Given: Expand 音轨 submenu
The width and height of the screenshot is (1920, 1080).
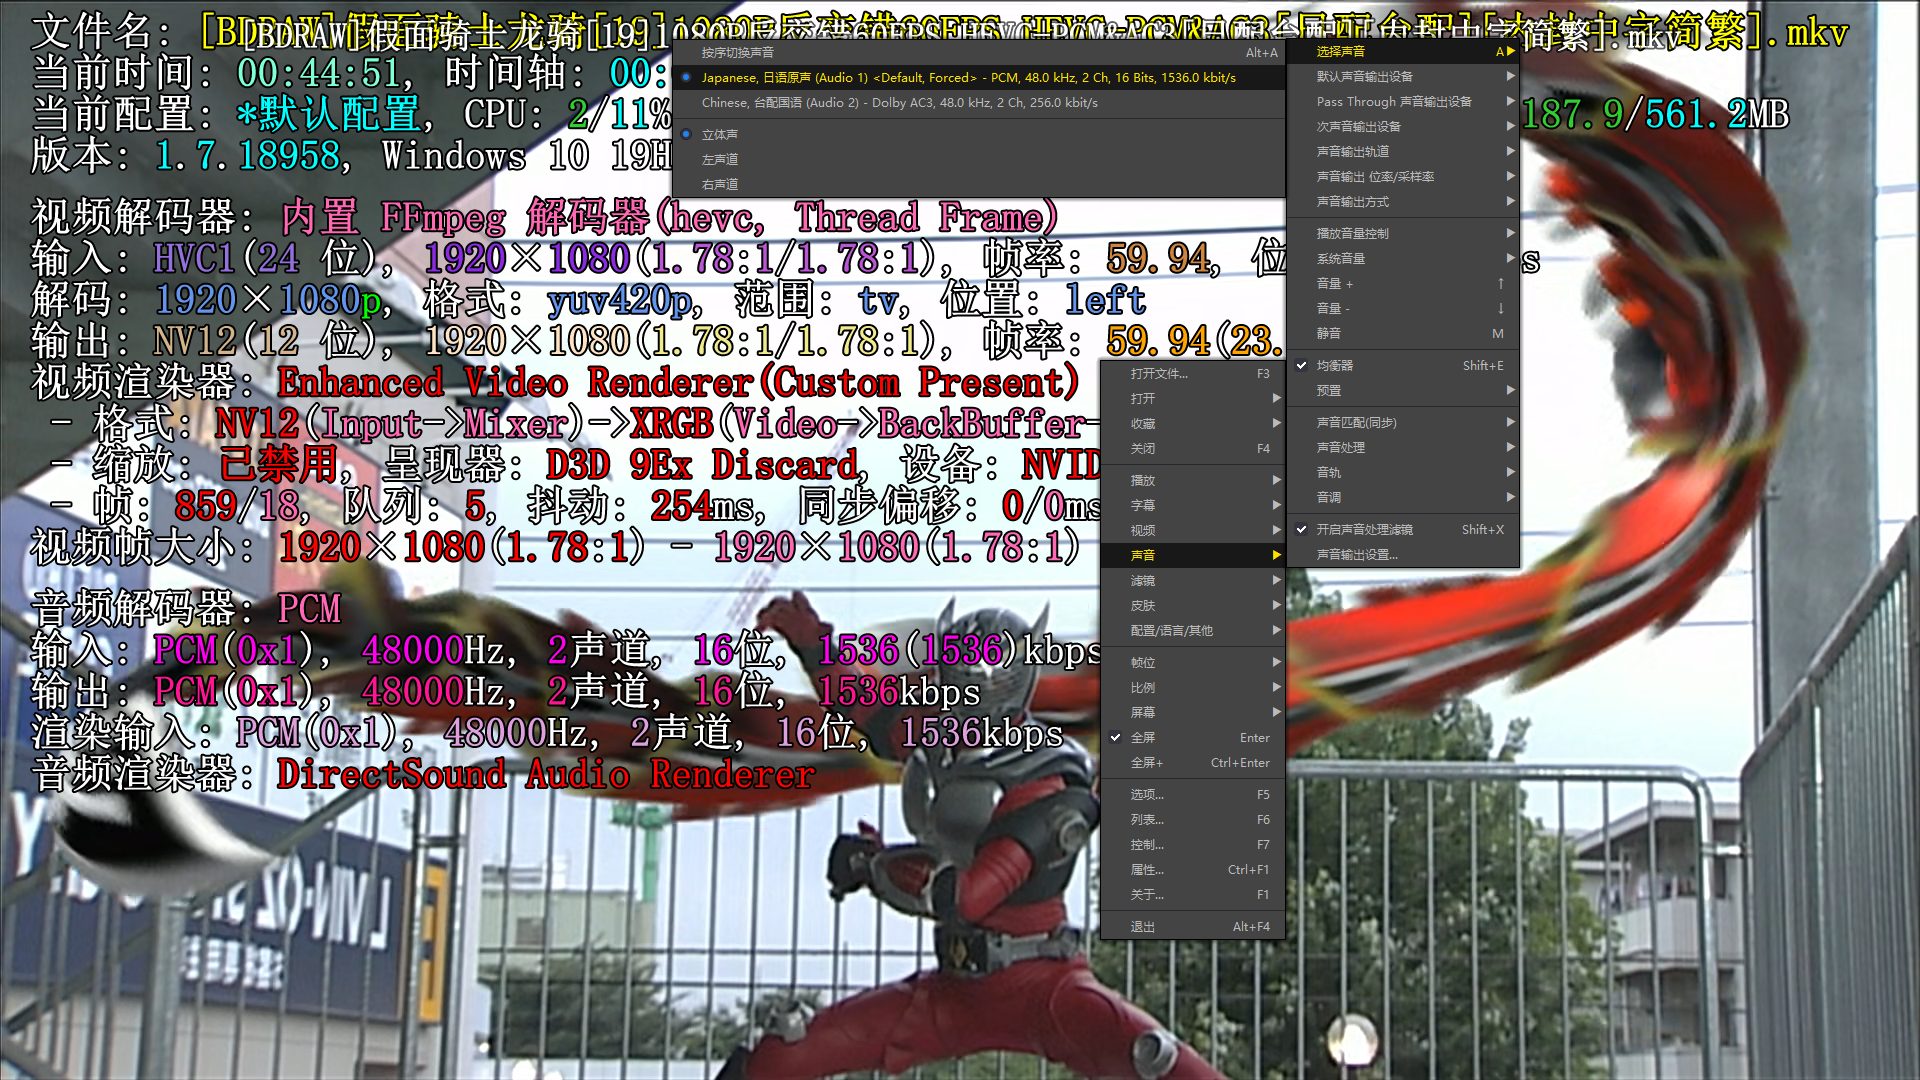Looking at the screenshot, I should [1403, 472].
